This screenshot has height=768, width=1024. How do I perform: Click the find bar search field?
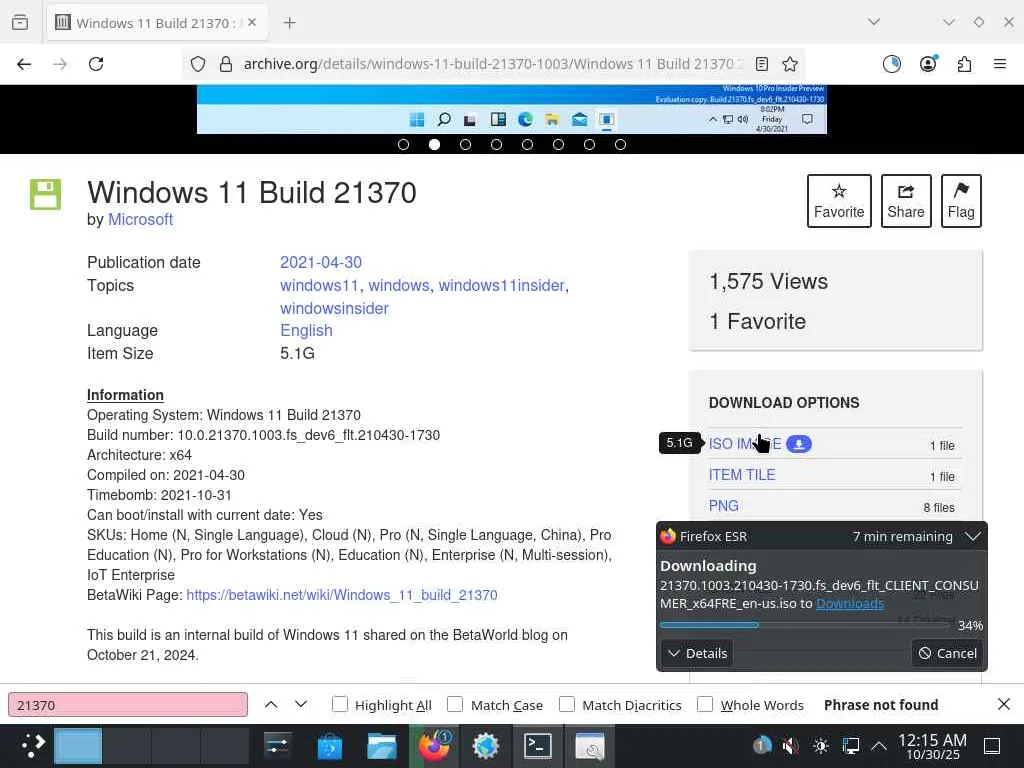128,705
